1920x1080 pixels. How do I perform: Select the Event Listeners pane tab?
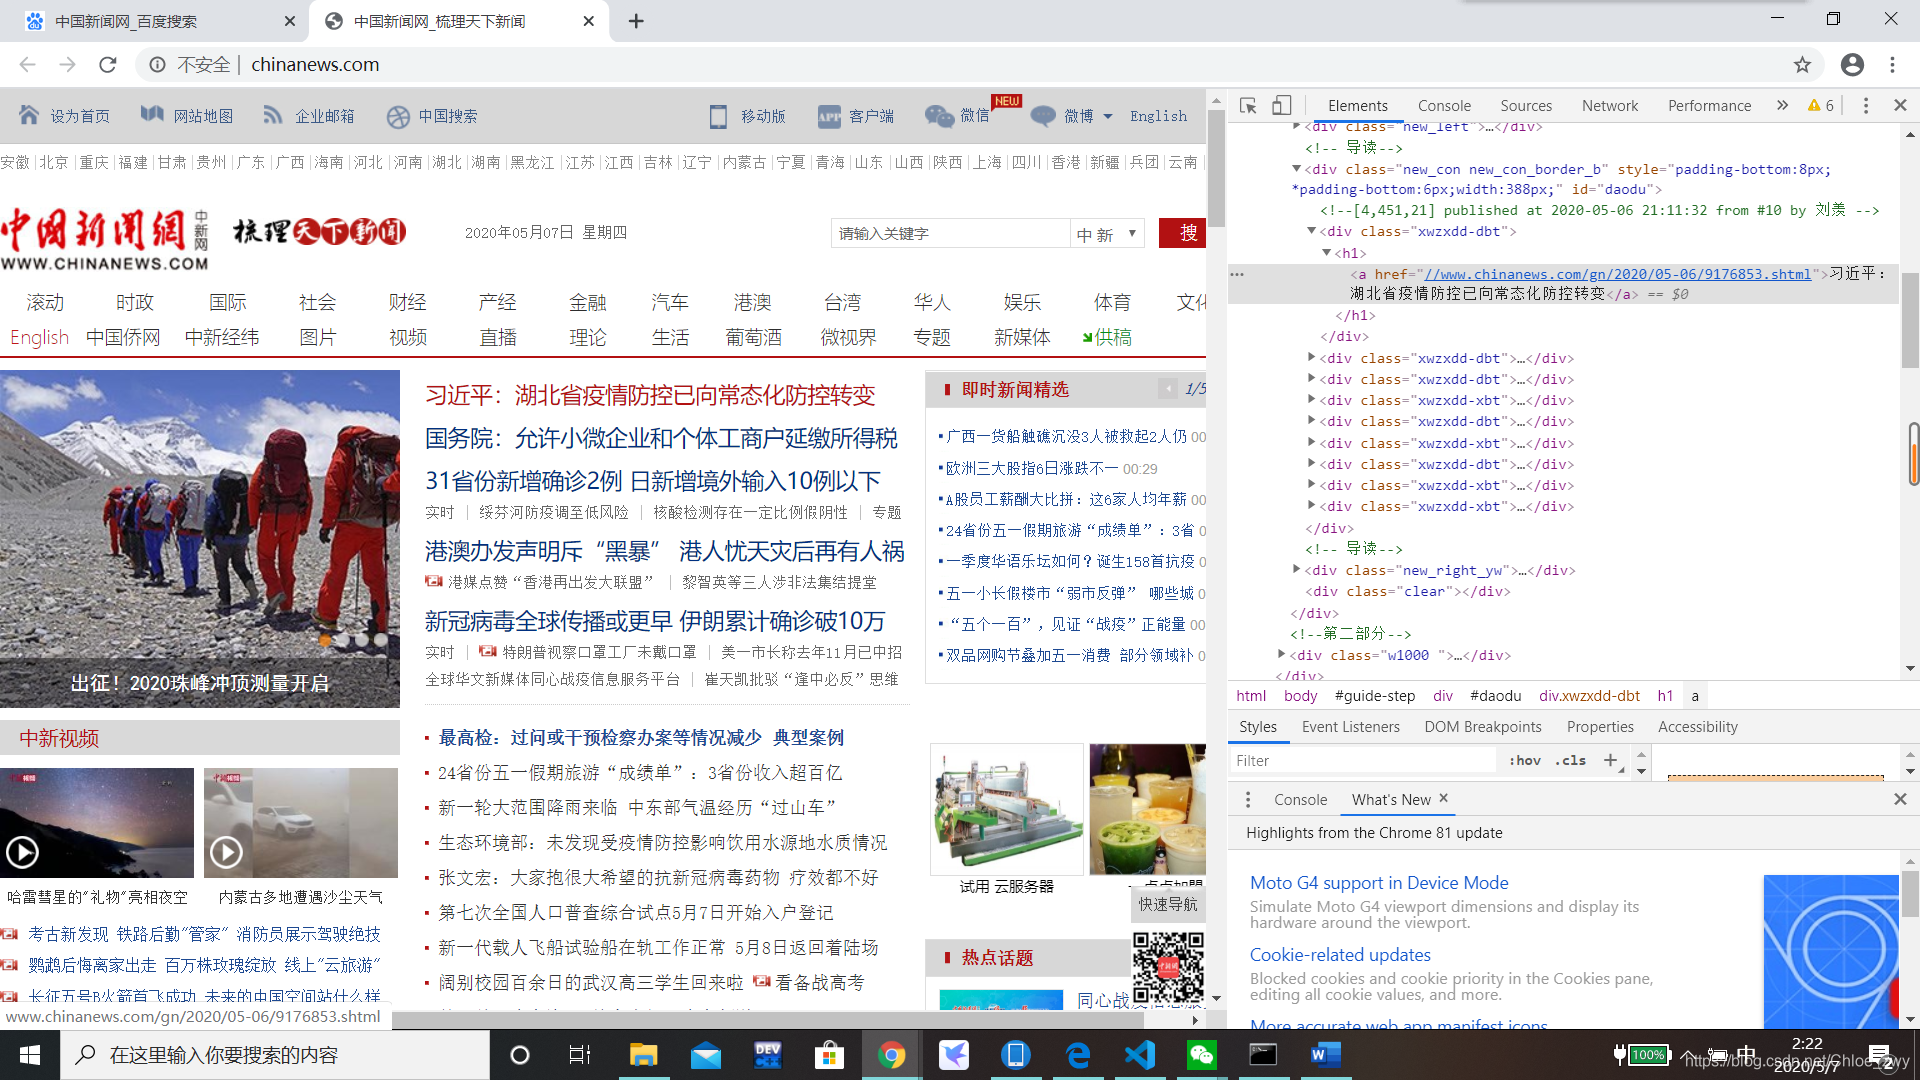pos(1350,727)
